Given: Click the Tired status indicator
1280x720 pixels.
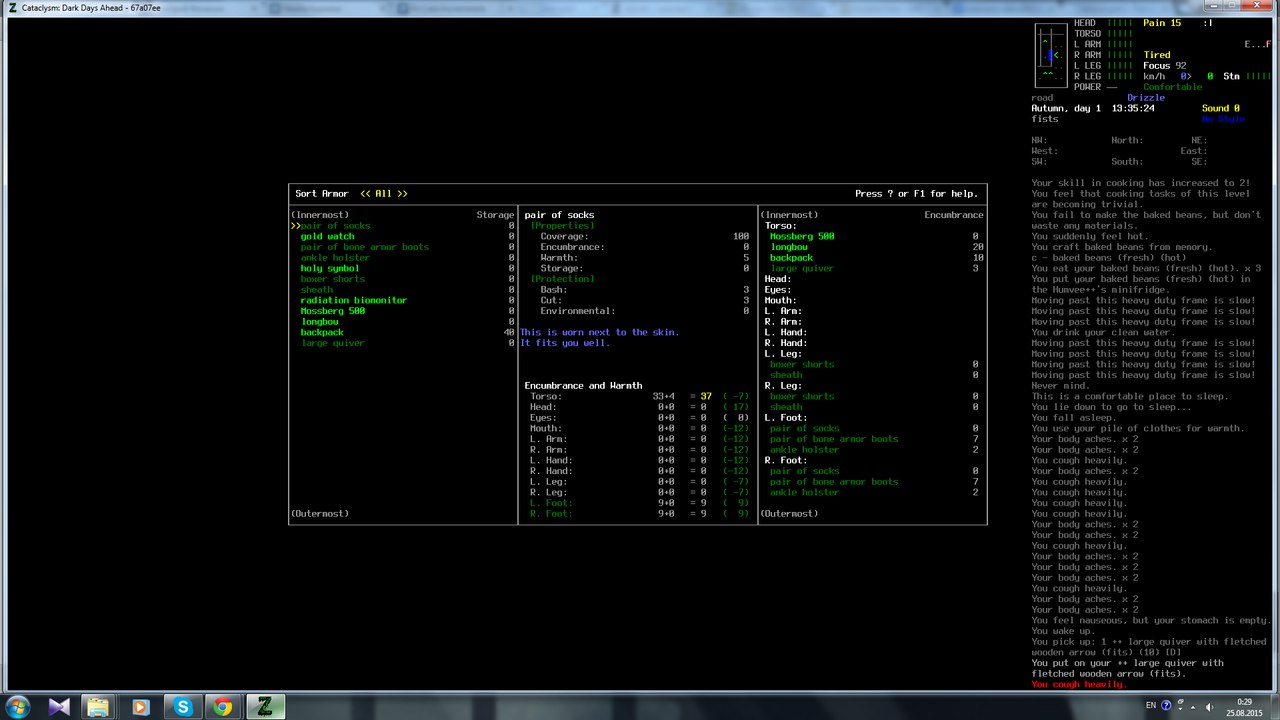Looking at the screenshot, I should tap(1157, 55).
